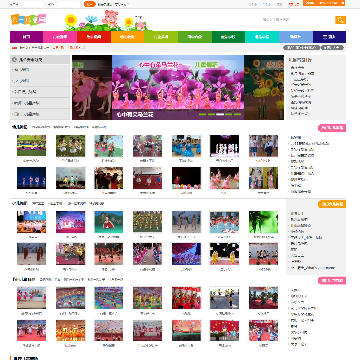
Task: Click the white active carousel indicator dash
Action: (x=220, y=114)
